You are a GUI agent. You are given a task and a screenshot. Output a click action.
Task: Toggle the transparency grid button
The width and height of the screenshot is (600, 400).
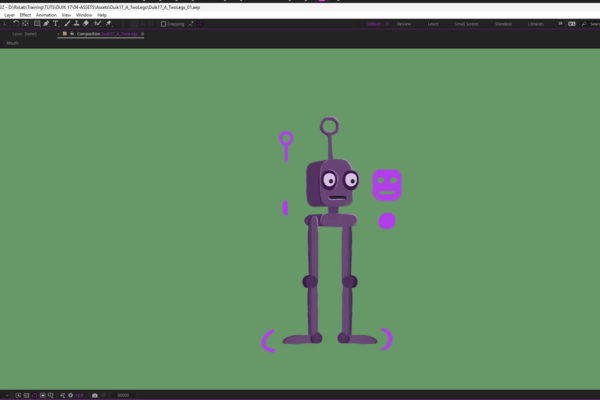[x=27, y=395]
